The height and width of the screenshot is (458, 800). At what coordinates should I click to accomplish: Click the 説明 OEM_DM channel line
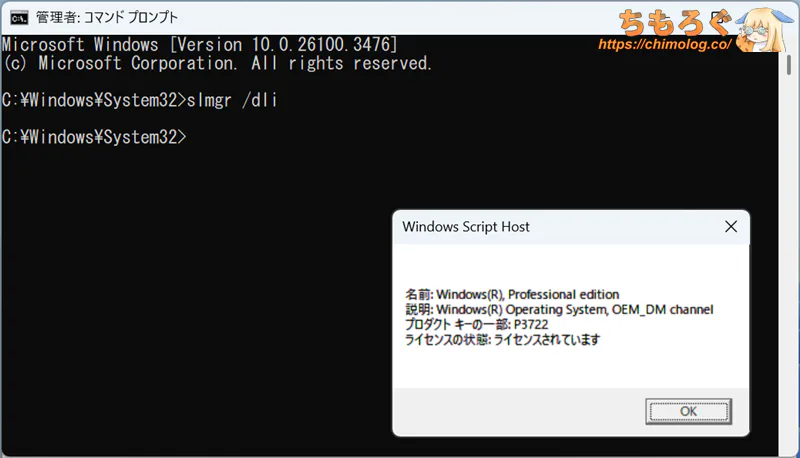[x=559, y=309]
